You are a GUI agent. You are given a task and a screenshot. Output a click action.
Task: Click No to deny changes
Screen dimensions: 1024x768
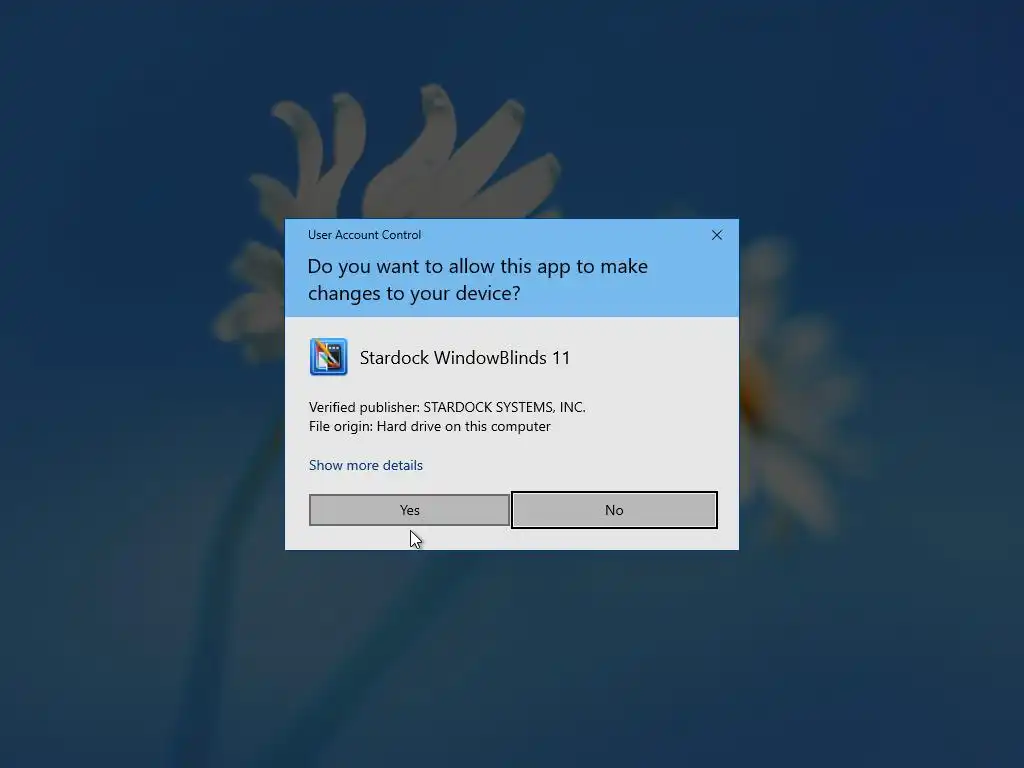click(614, 510)
